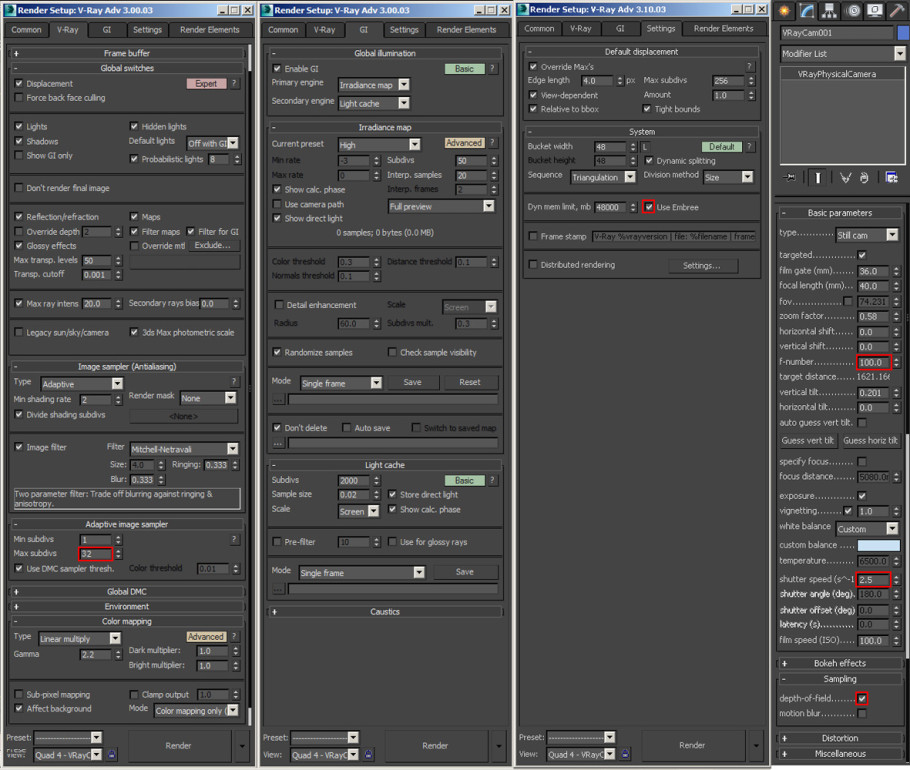
Task: Click the Exclude... button
Action: (x=212, y=245)
